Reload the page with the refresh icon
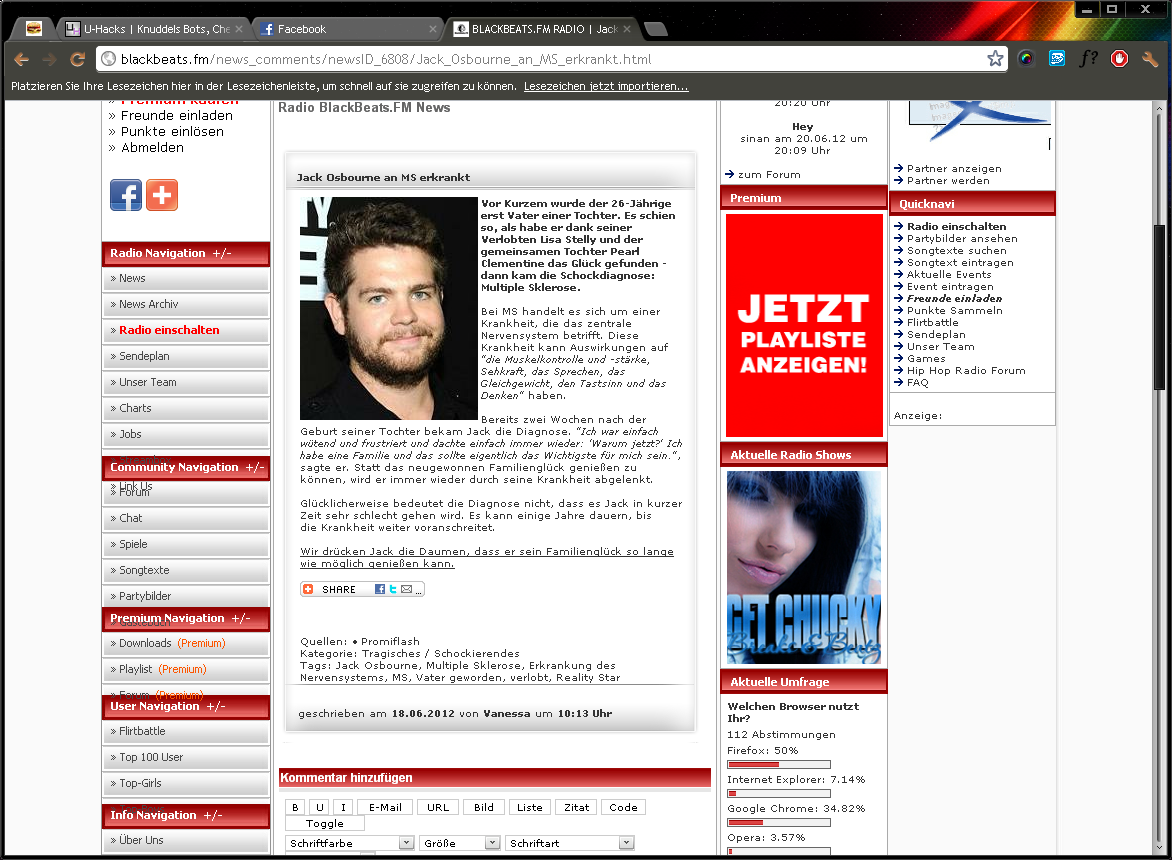Image resolution: width=1172 pixels, height=860 pixels. tap(78, 59)
